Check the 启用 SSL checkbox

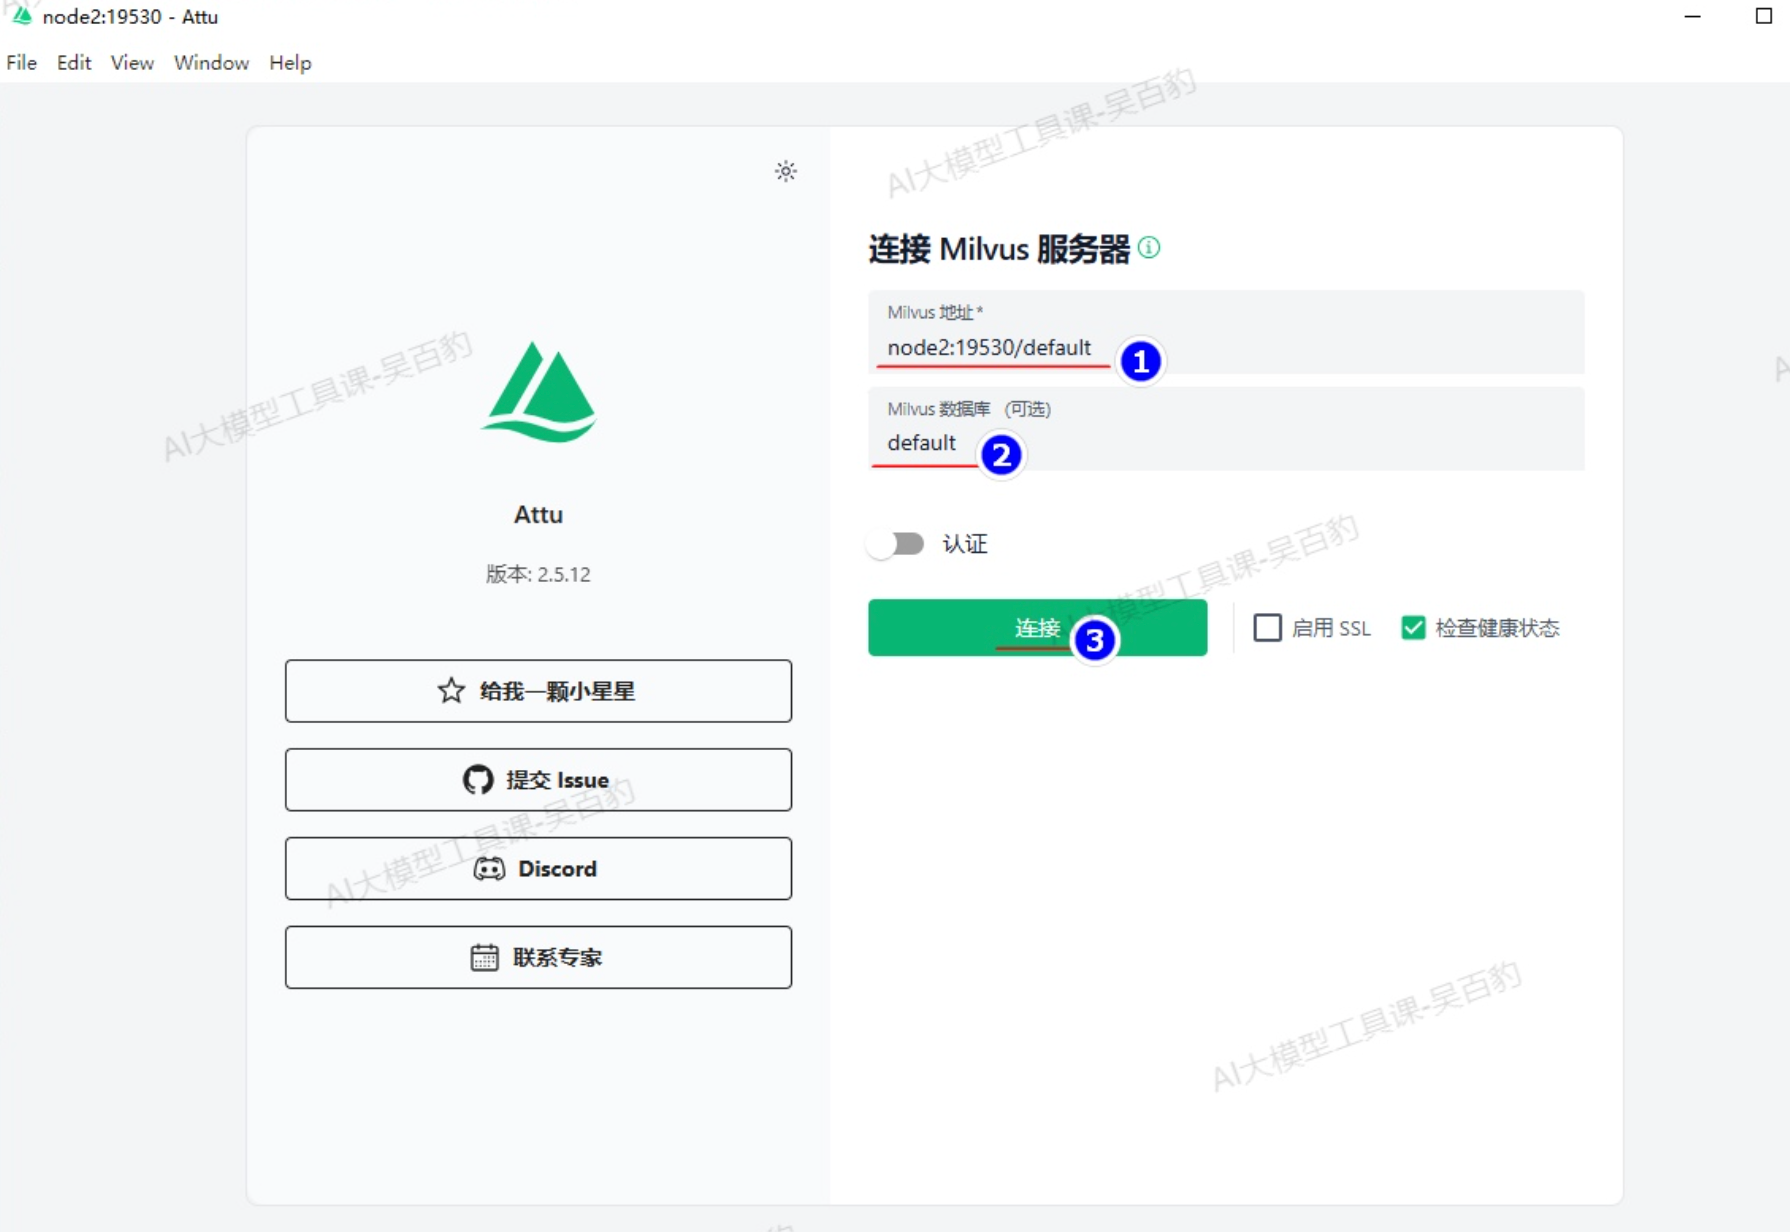[x=1267, y=628]
